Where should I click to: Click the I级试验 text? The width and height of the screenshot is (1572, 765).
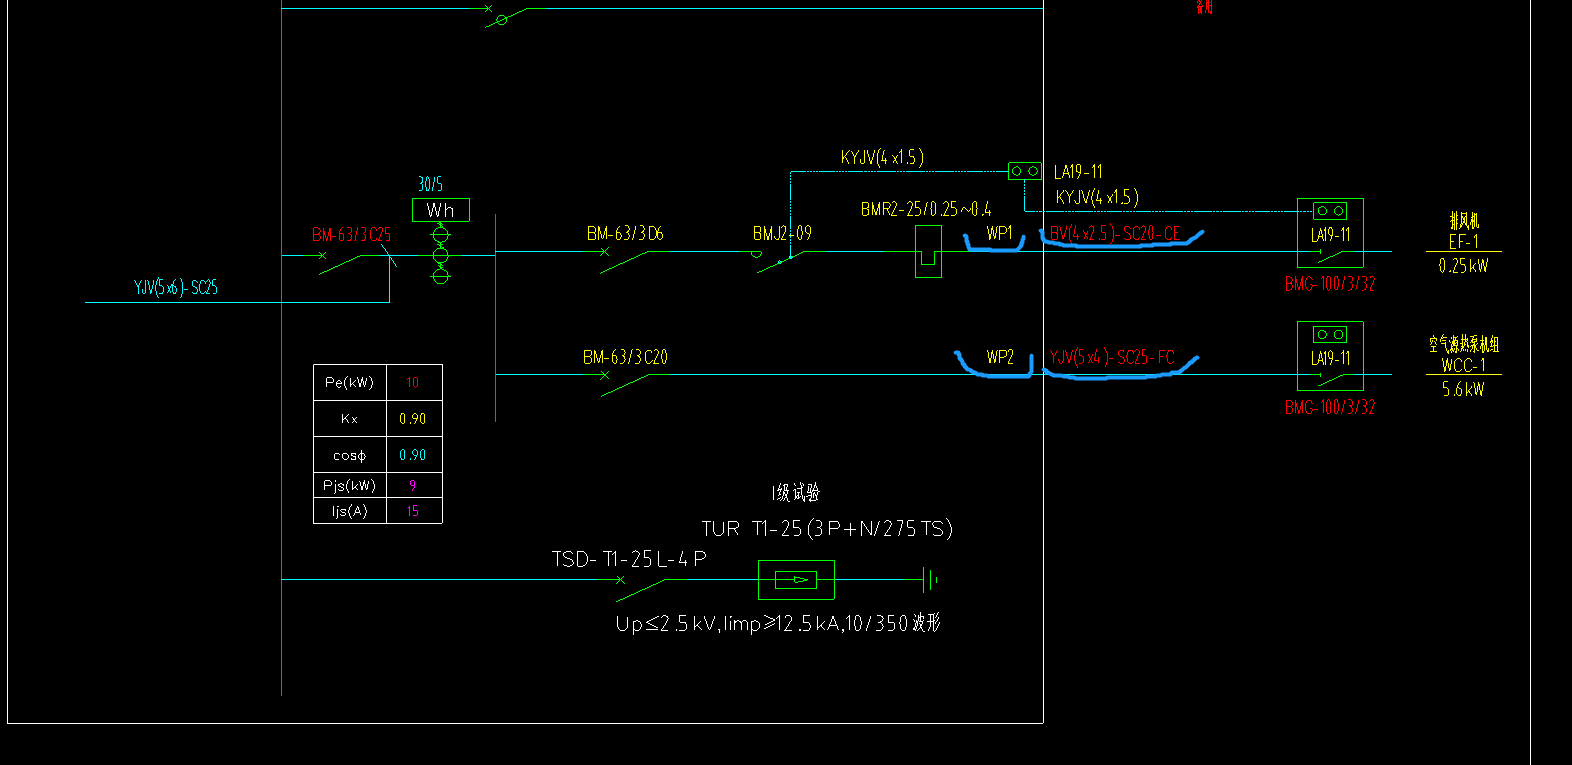(x=796, y=492)
